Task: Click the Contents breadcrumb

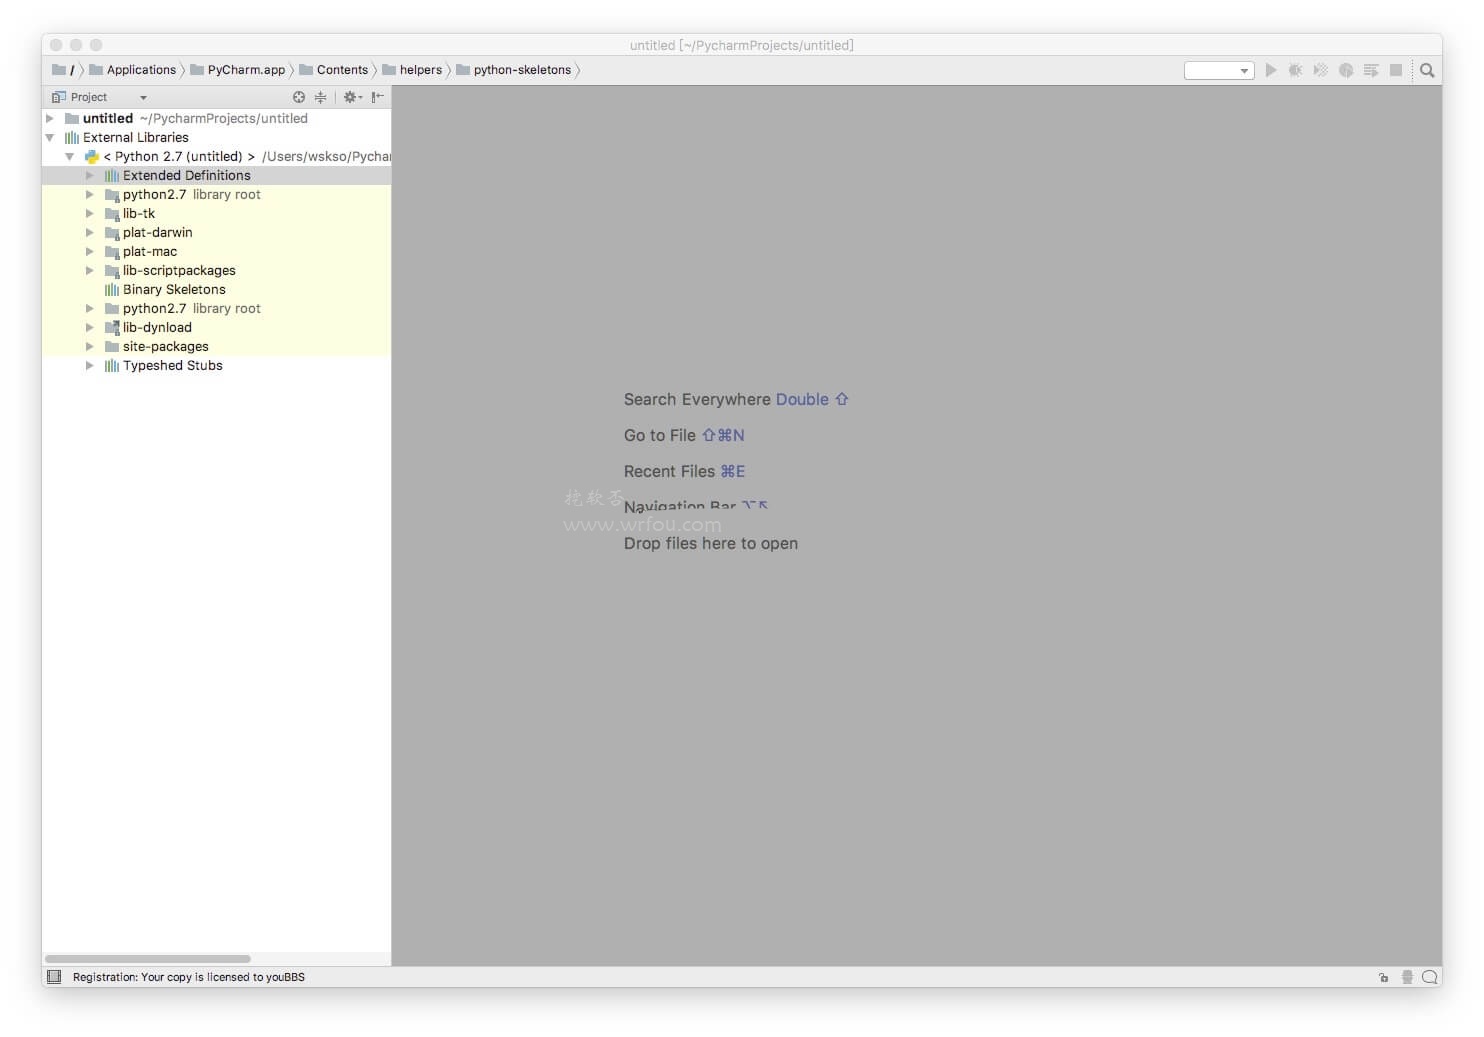Action: click(x=334, y=70)
